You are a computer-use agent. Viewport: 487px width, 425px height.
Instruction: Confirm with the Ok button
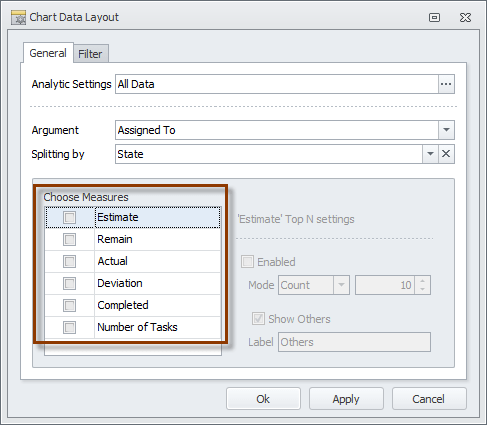(x=263, y=399)
